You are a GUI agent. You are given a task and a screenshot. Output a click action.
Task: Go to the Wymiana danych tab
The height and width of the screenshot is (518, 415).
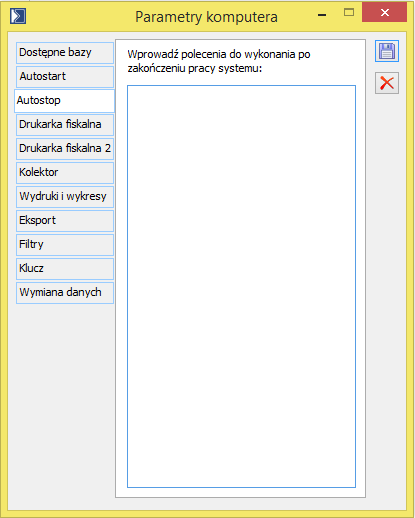coord(65,293)
